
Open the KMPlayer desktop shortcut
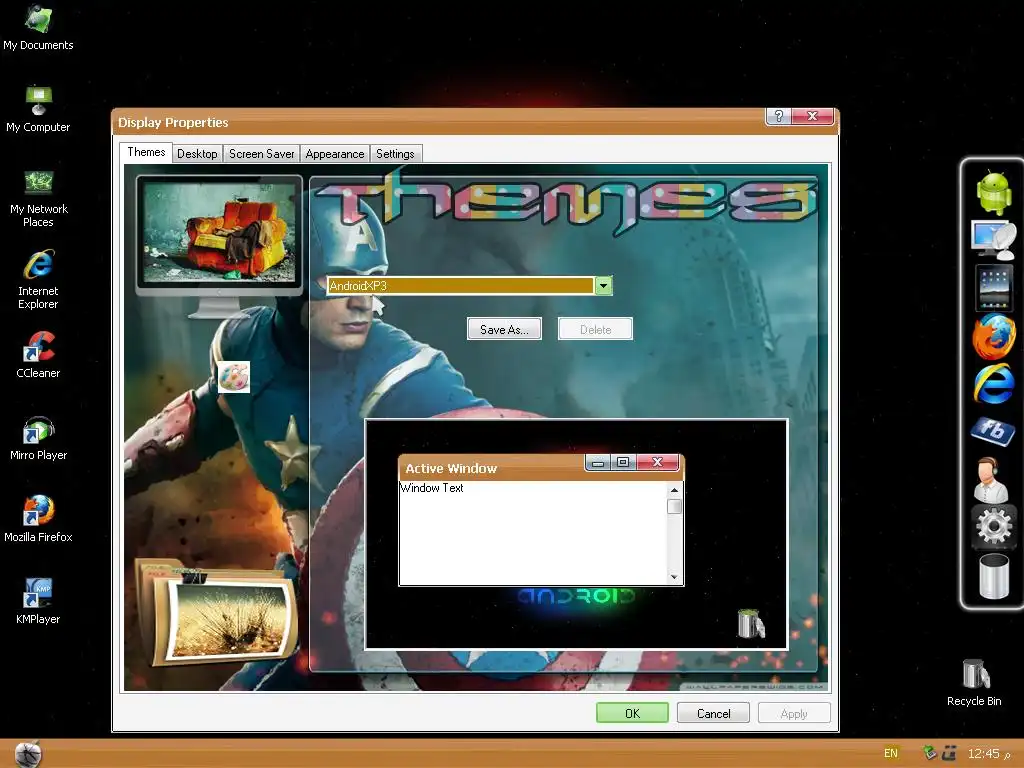click(38, 601)
